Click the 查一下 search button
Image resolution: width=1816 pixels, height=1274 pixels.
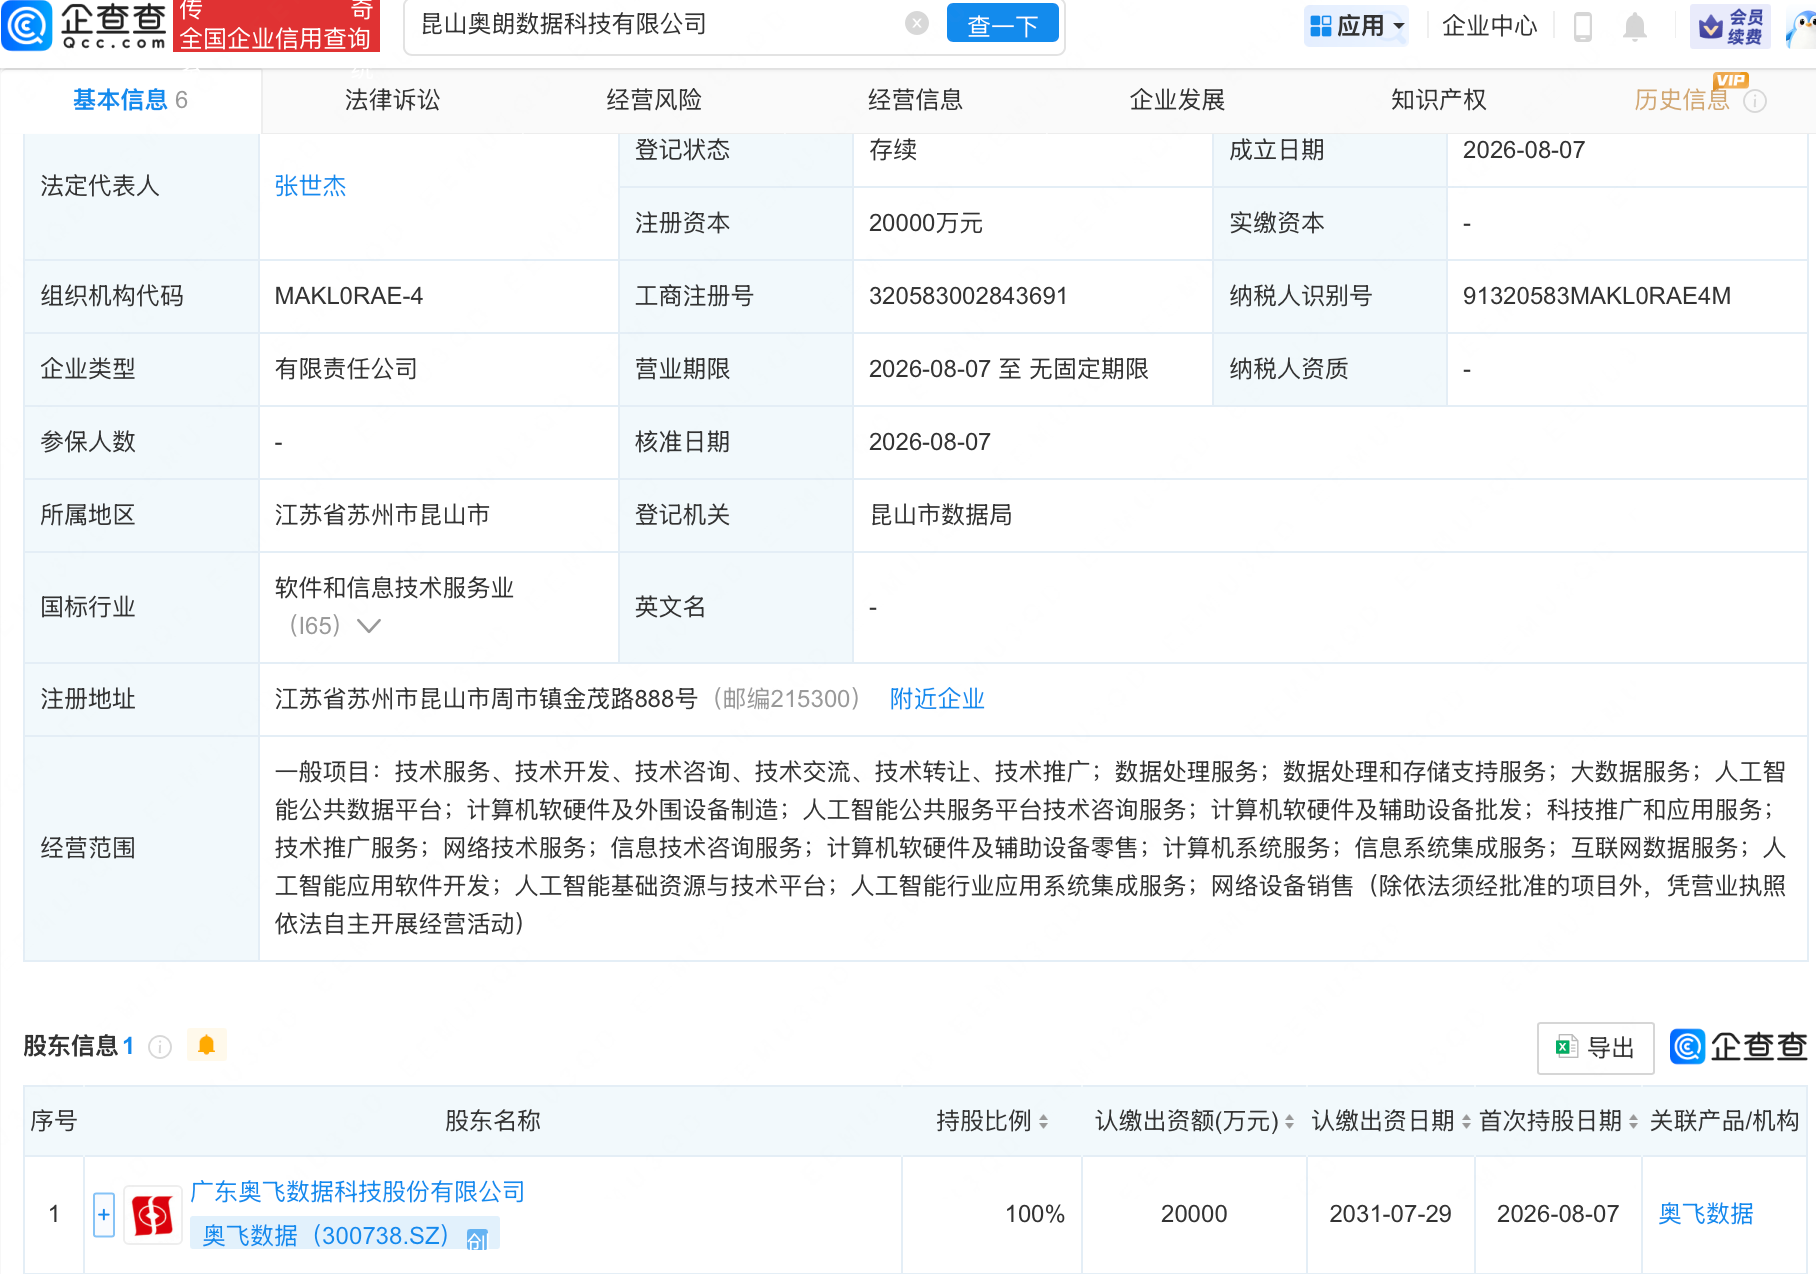[1002, 24]
